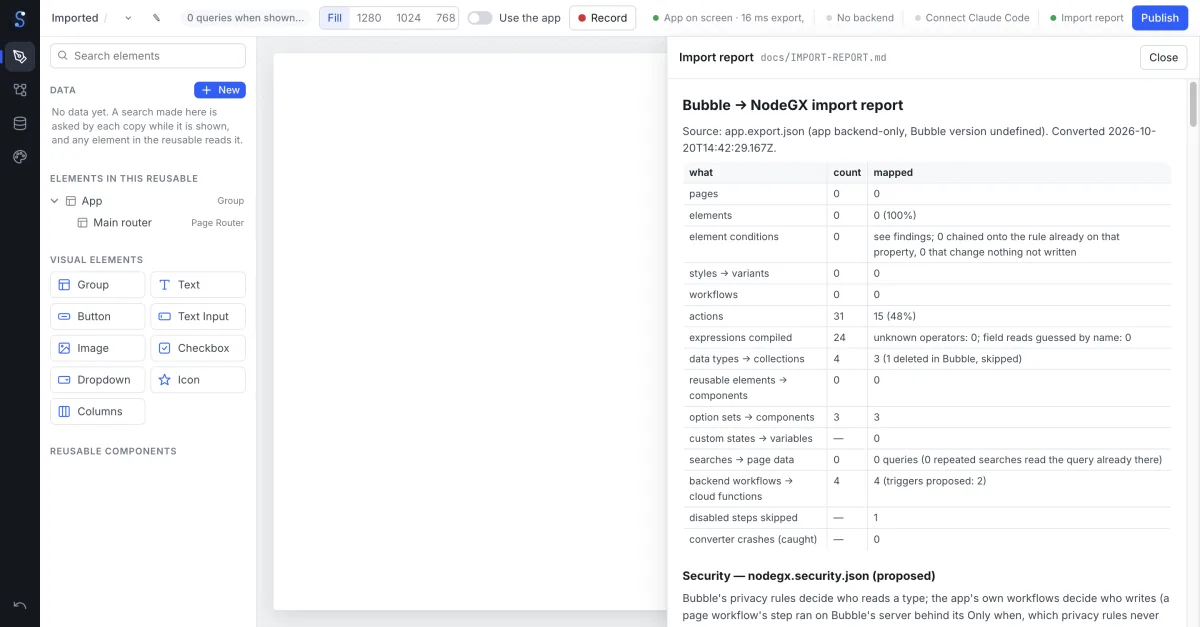This screenshot has height=627, width=1200.
Task: Add a Columns visual element
Action: 97,411
